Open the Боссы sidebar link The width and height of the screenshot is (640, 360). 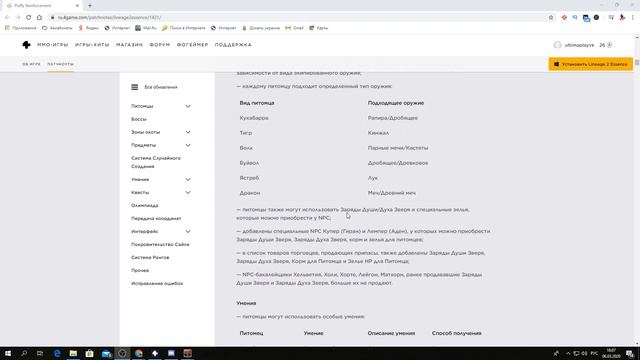coord(139,119)
